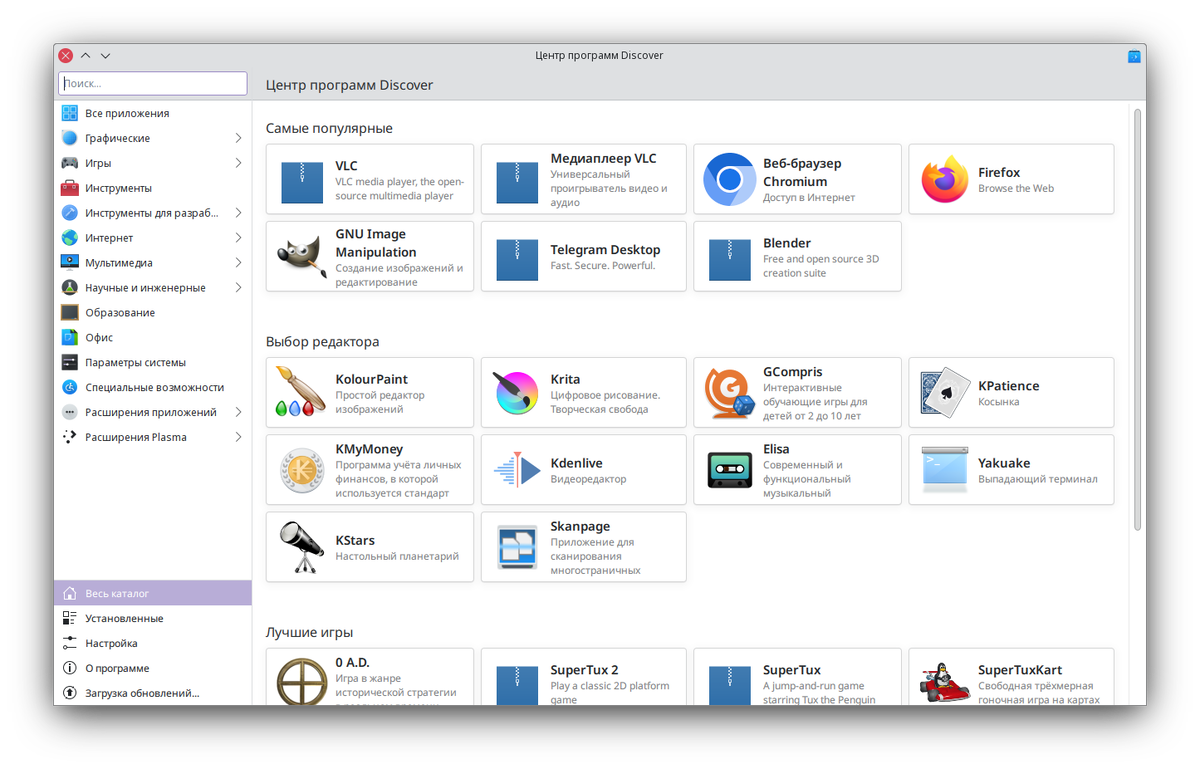Click the Самые популярные heading
1200x769 pixels.
(329, 128)
